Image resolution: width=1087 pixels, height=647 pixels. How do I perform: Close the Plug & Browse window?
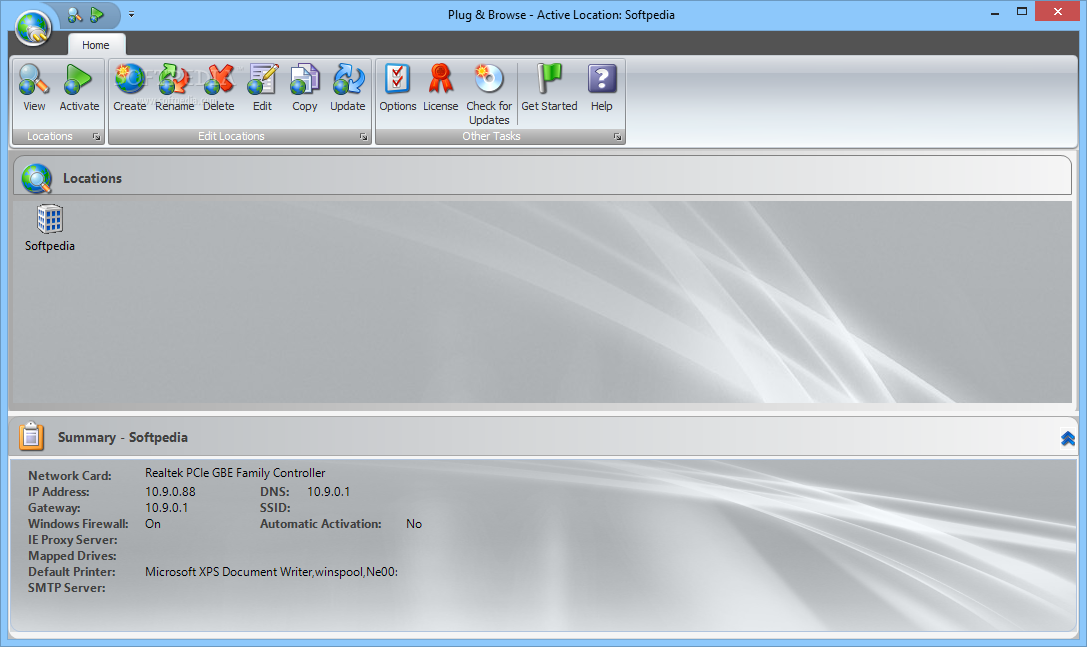[x=1058, y=12]
